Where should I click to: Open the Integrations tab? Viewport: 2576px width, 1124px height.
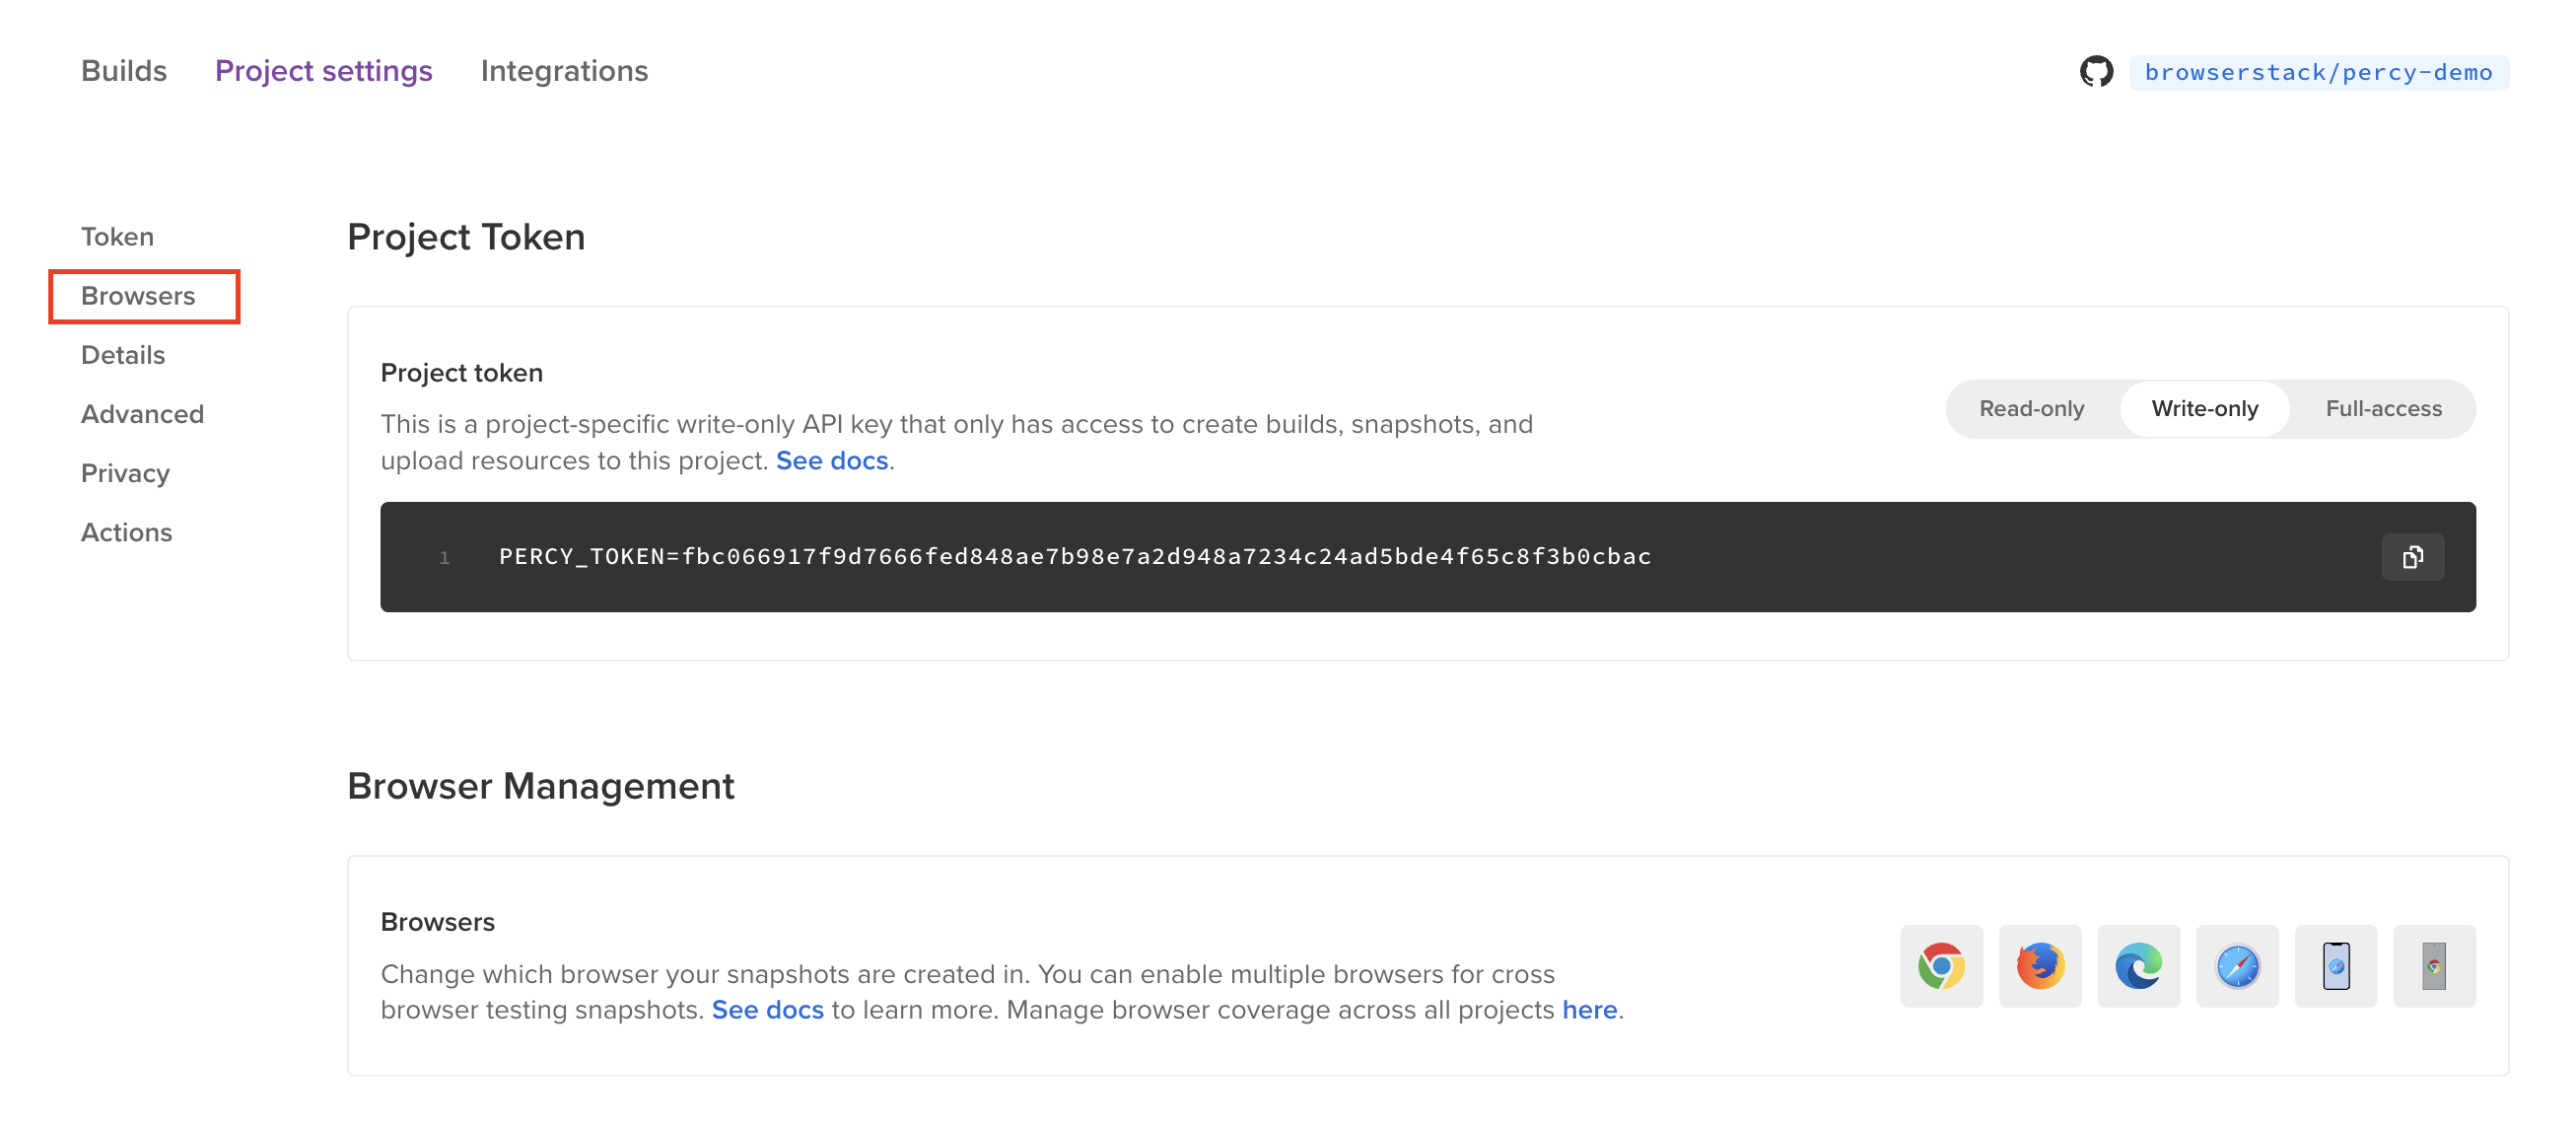(x=564, y=71)
